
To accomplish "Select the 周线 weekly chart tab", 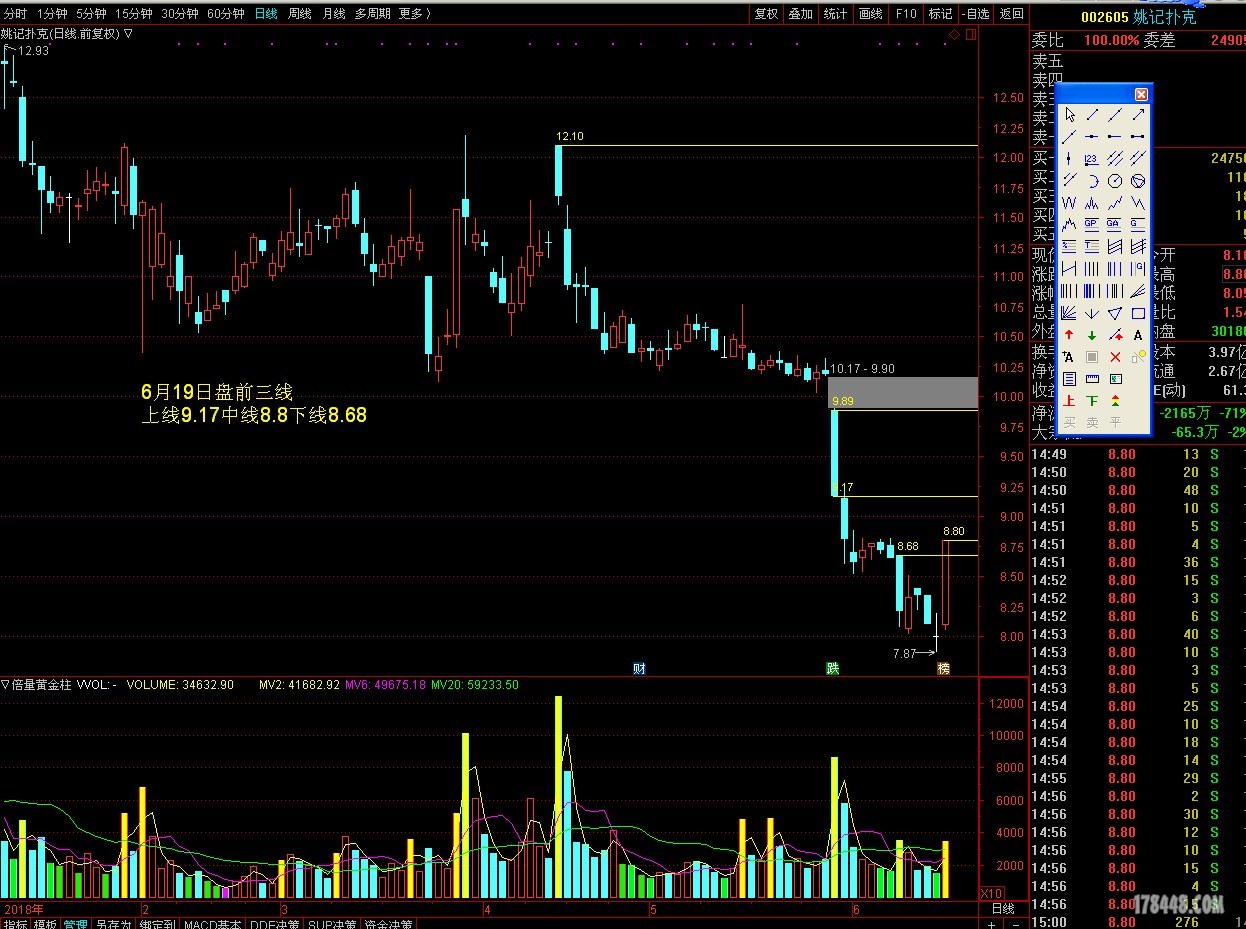I will [299, 14].
